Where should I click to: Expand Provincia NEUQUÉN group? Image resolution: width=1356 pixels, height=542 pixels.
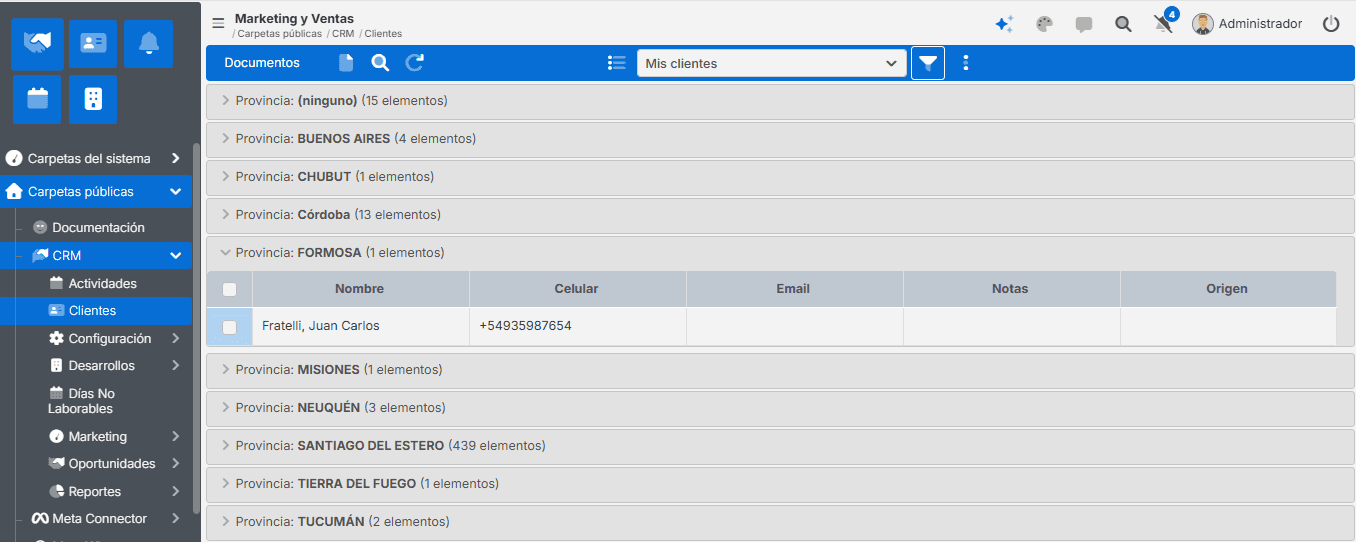tap(780, 408)
